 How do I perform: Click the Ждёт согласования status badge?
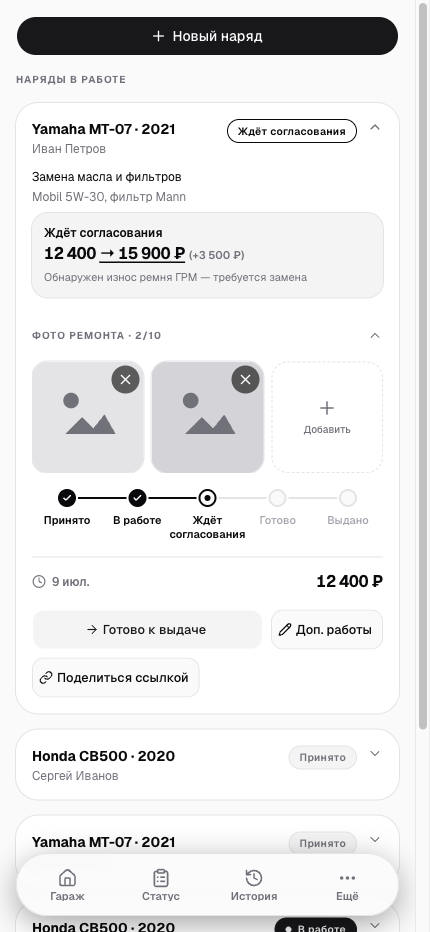pos(291,131)
